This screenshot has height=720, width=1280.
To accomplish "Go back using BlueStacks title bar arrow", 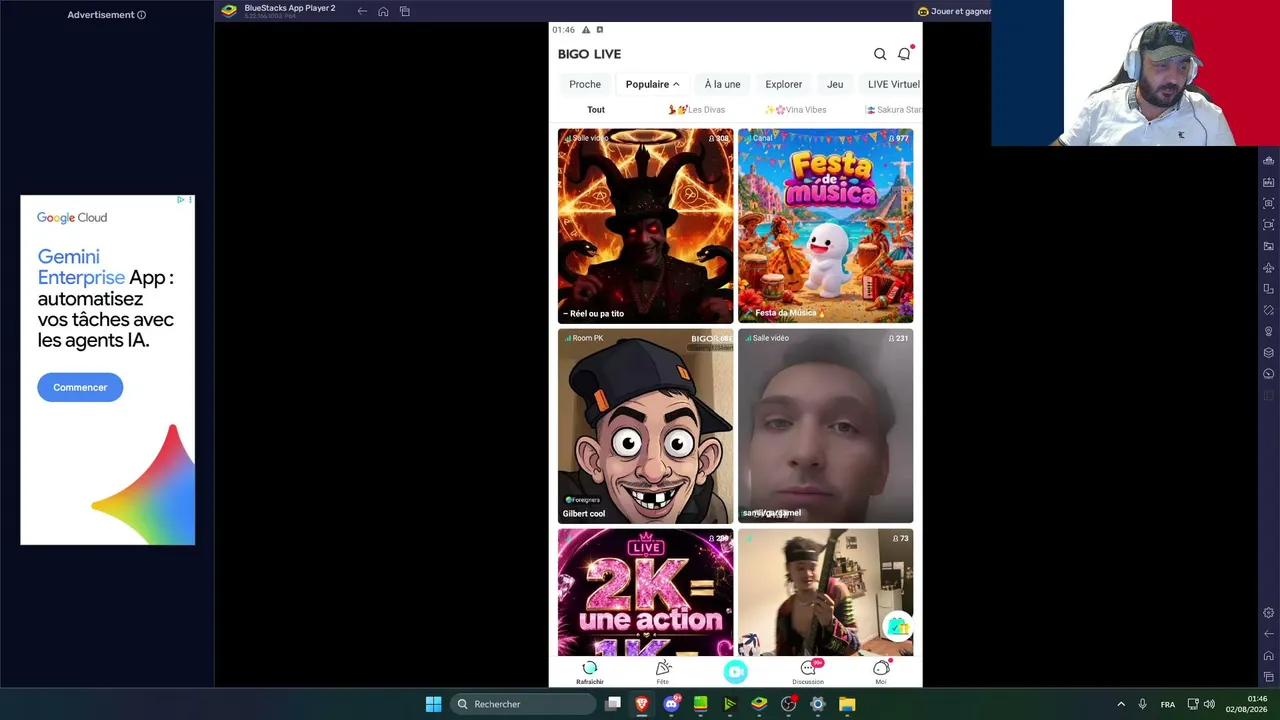I will [362, 11].
